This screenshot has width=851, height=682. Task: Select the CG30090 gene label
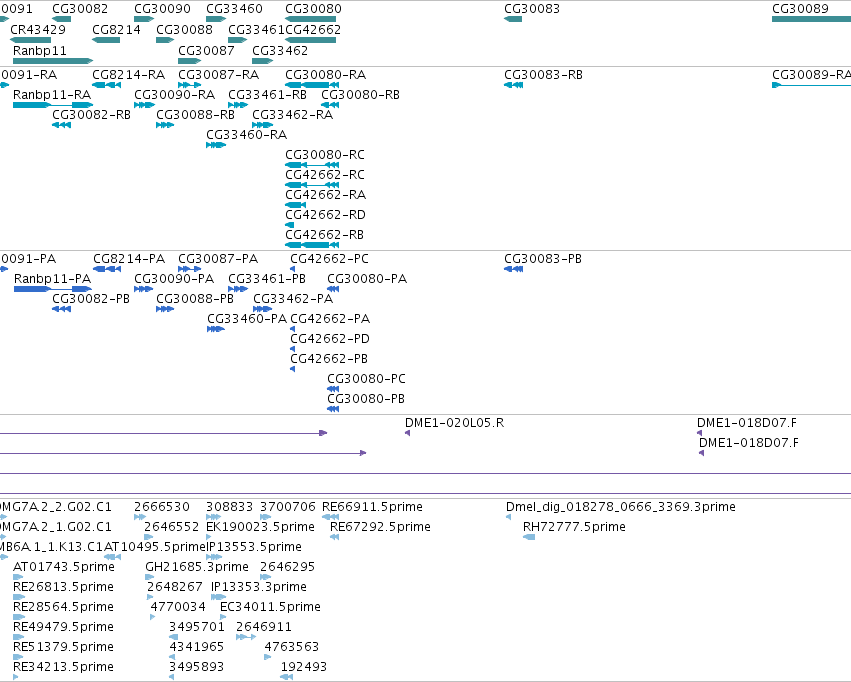click(162, 9)
